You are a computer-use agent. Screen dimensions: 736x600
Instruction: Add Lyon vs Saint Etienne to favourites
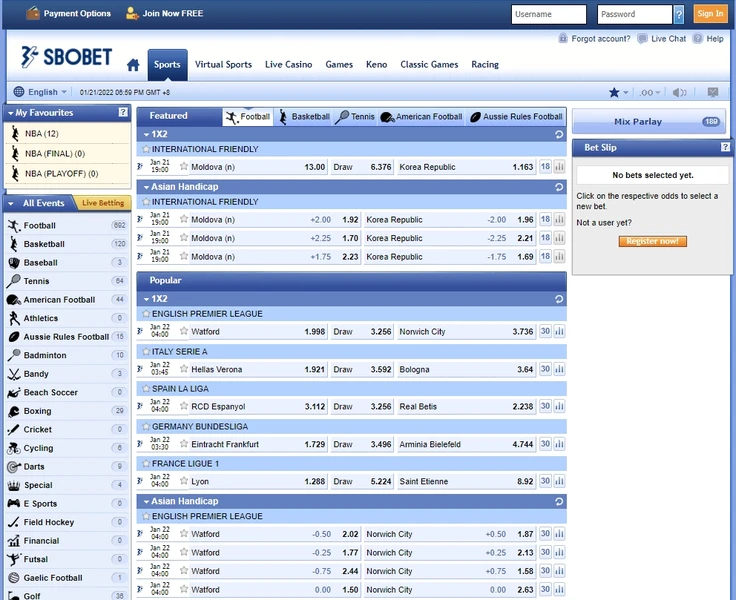coord(184,481)
